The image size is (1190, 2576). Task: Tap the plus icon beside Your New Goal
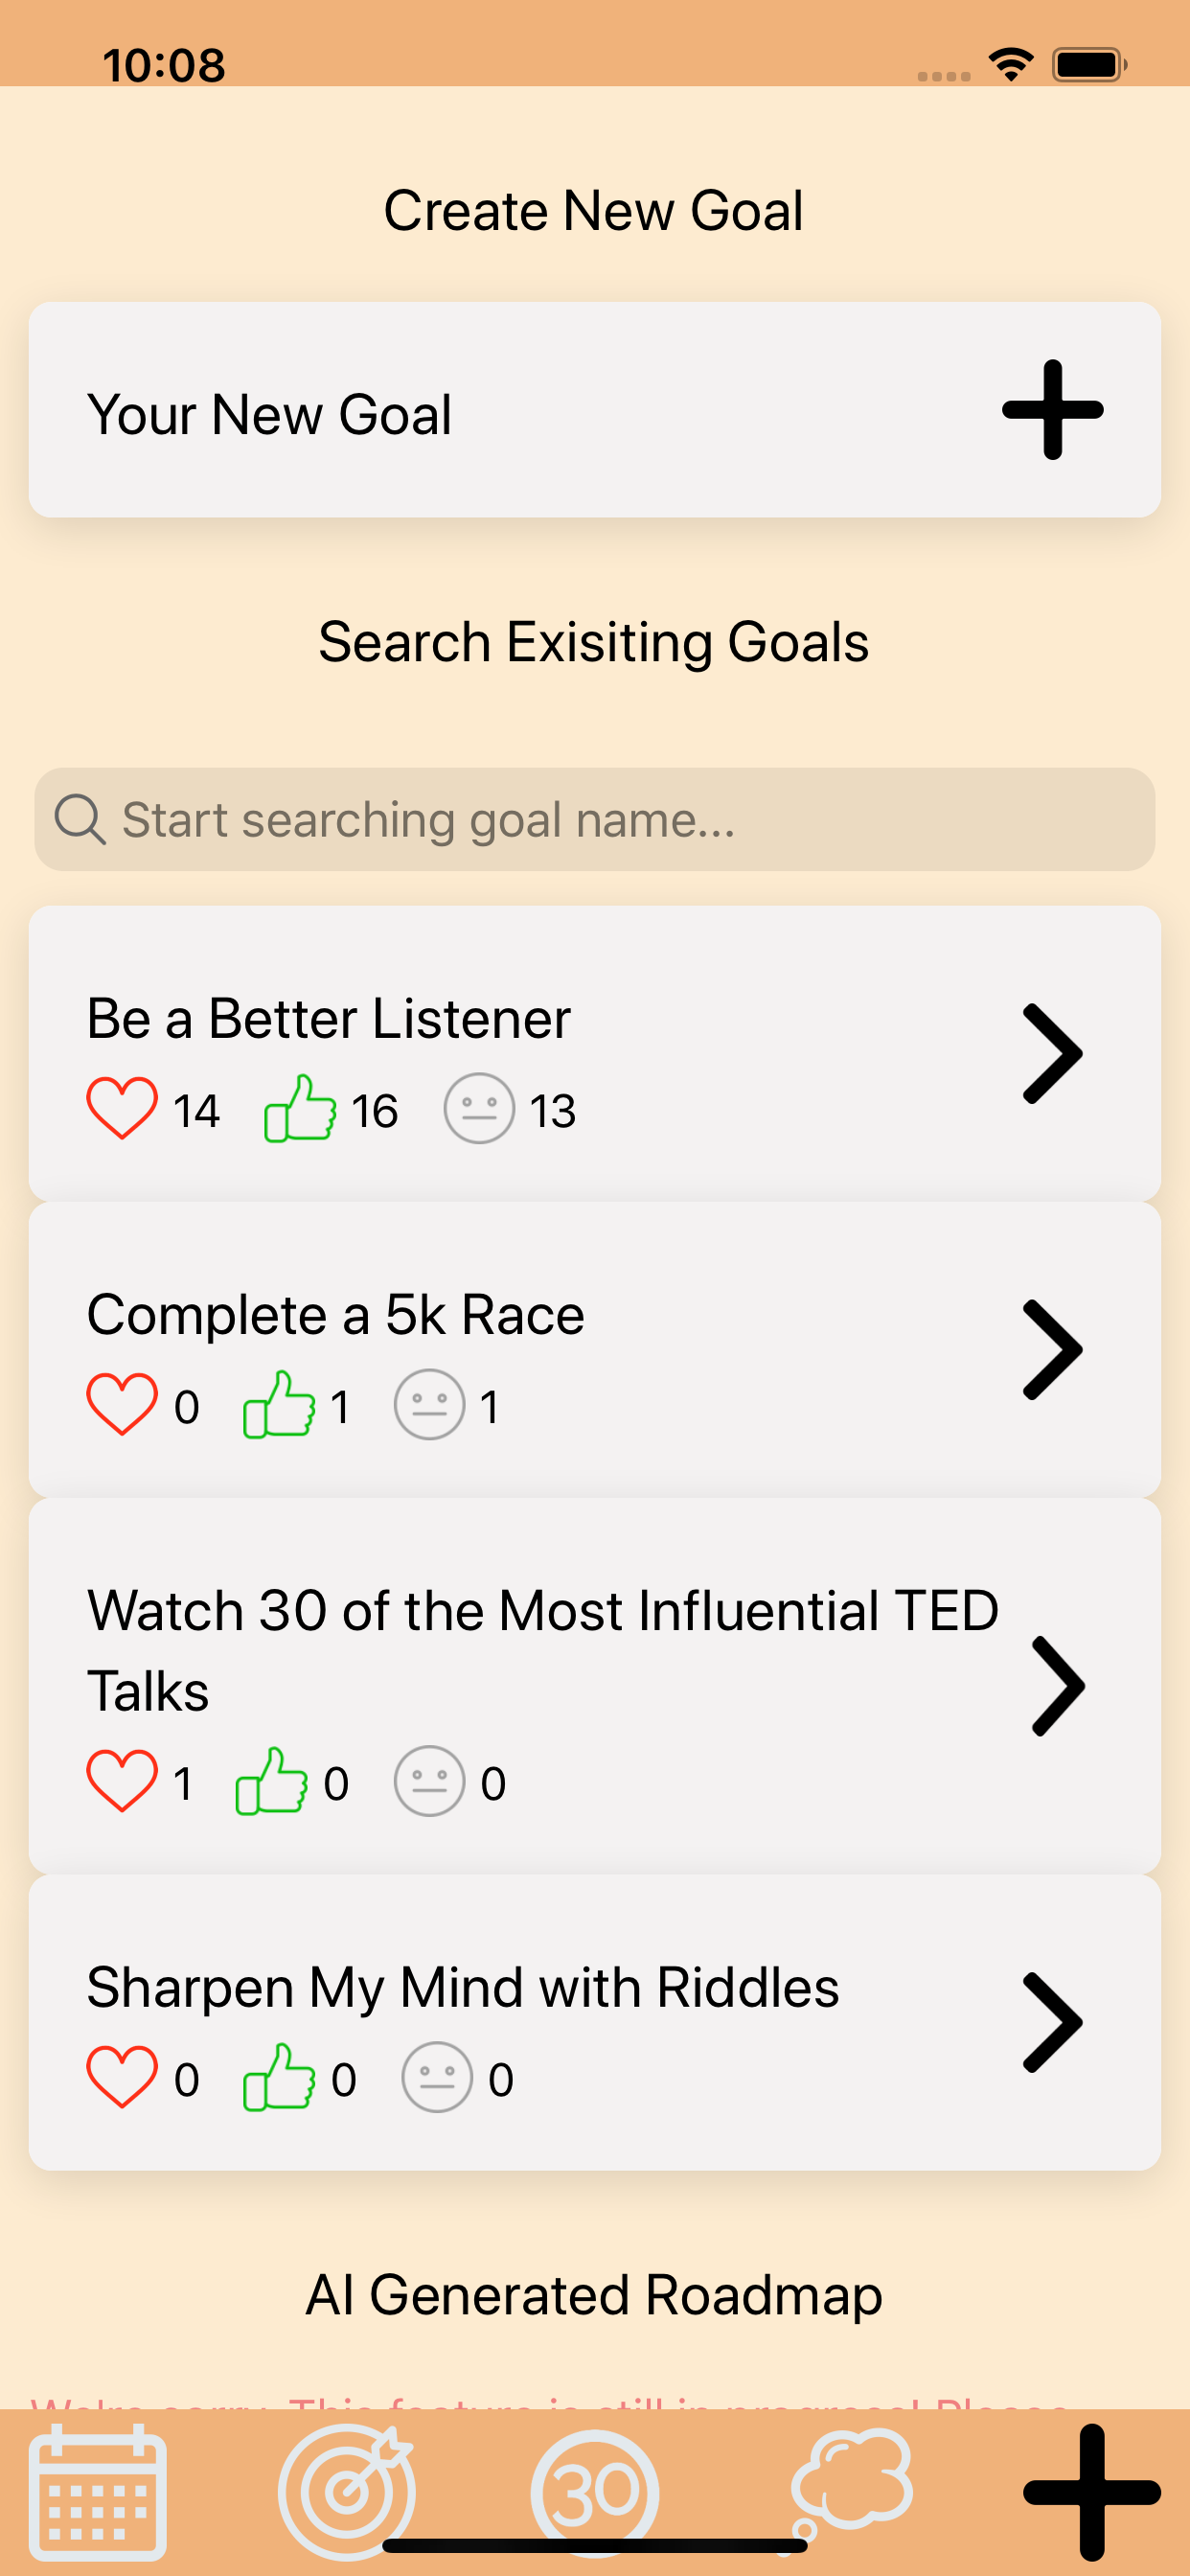click(1052, 410)
